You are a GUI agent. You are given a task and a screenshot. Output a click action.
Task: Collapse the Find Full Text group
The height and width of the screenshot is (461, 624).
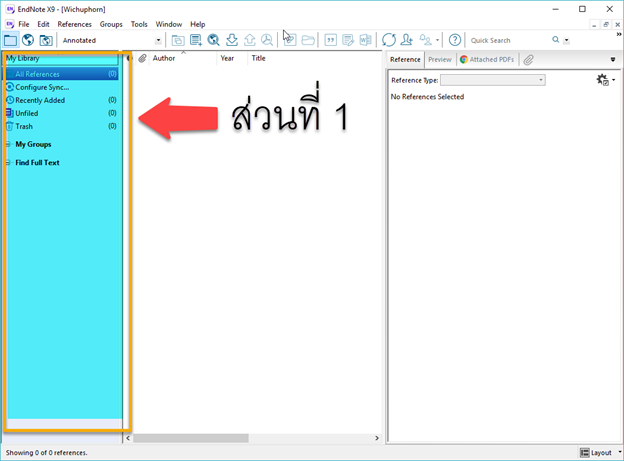[8, 162]
